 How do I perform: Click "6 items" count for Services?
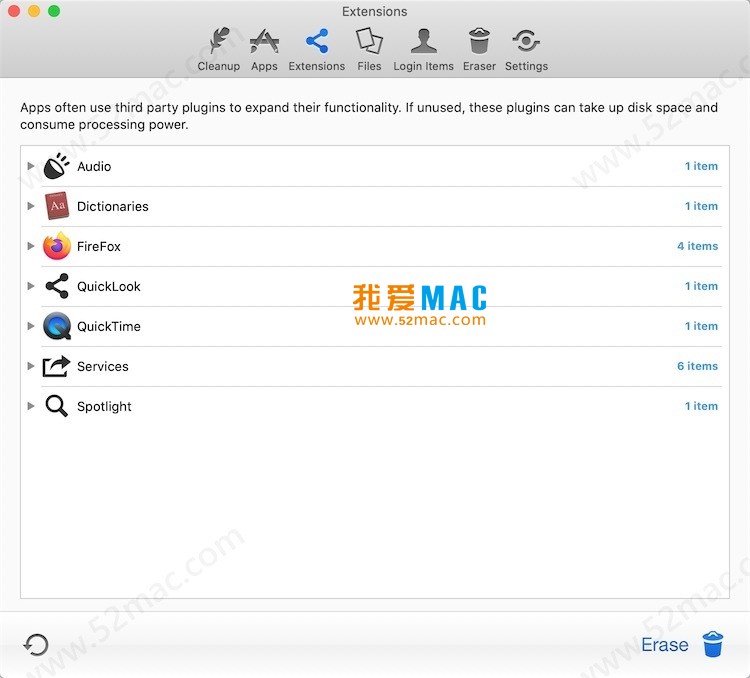point(697,366)
